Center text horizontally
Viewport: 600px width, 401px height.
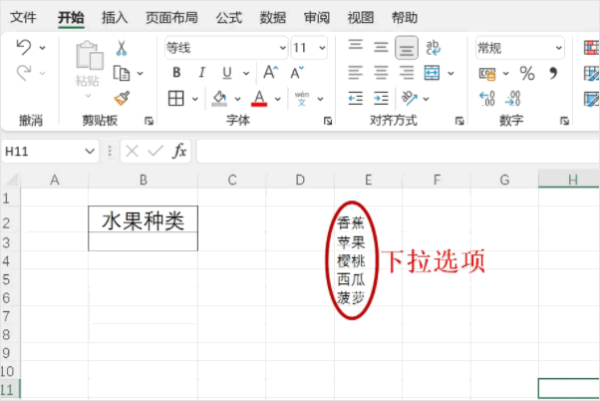coord(381,73)
